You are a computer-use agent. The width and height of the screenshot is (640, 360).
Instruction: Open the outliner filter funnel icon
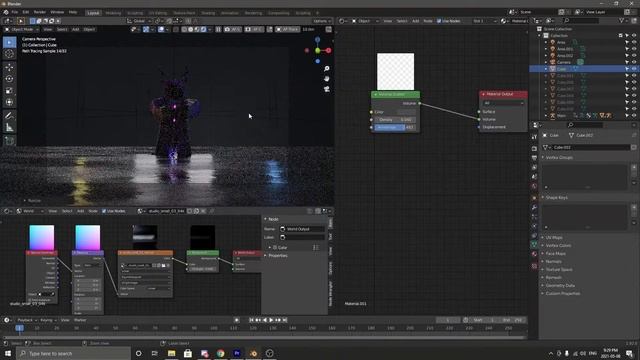[x=622, y=20]
